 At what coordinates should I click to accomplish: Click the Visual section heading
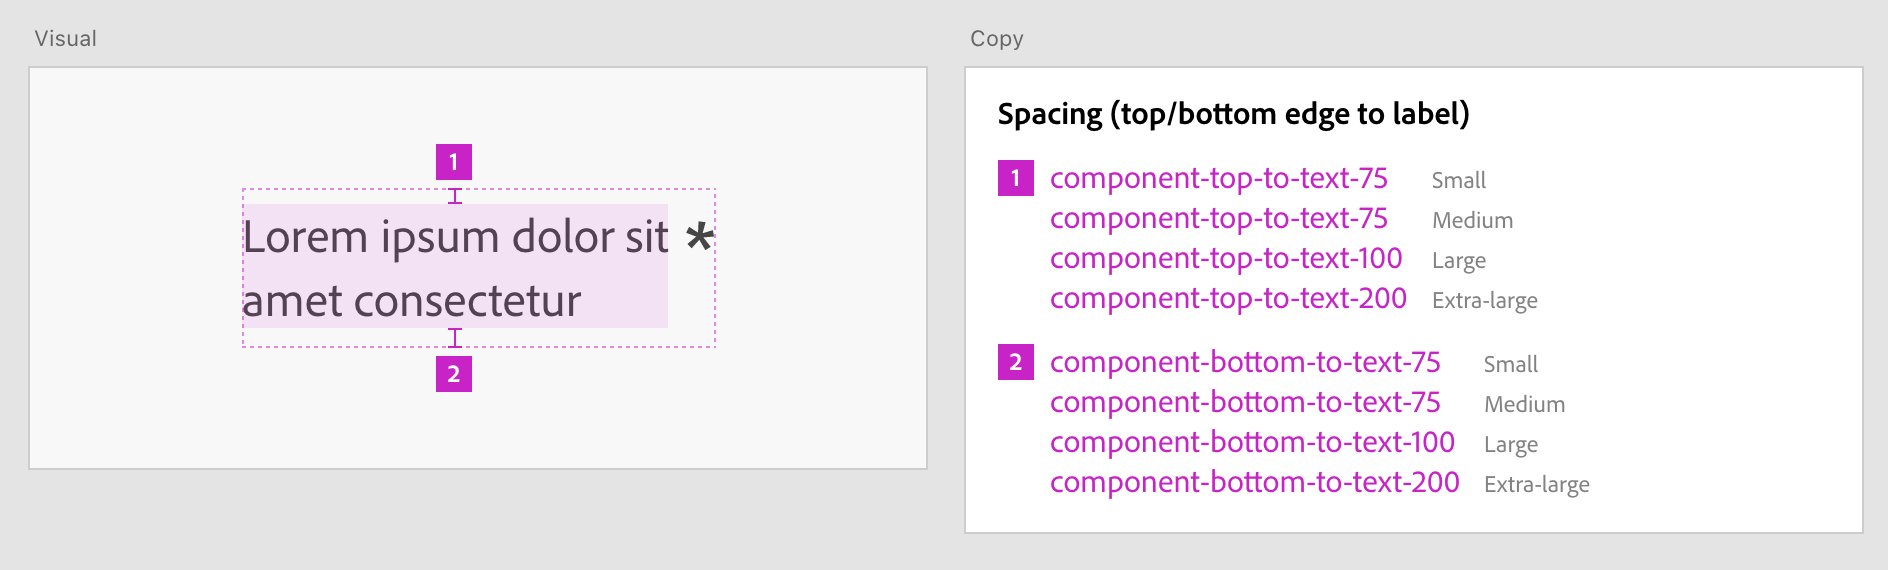click(66, 39)
